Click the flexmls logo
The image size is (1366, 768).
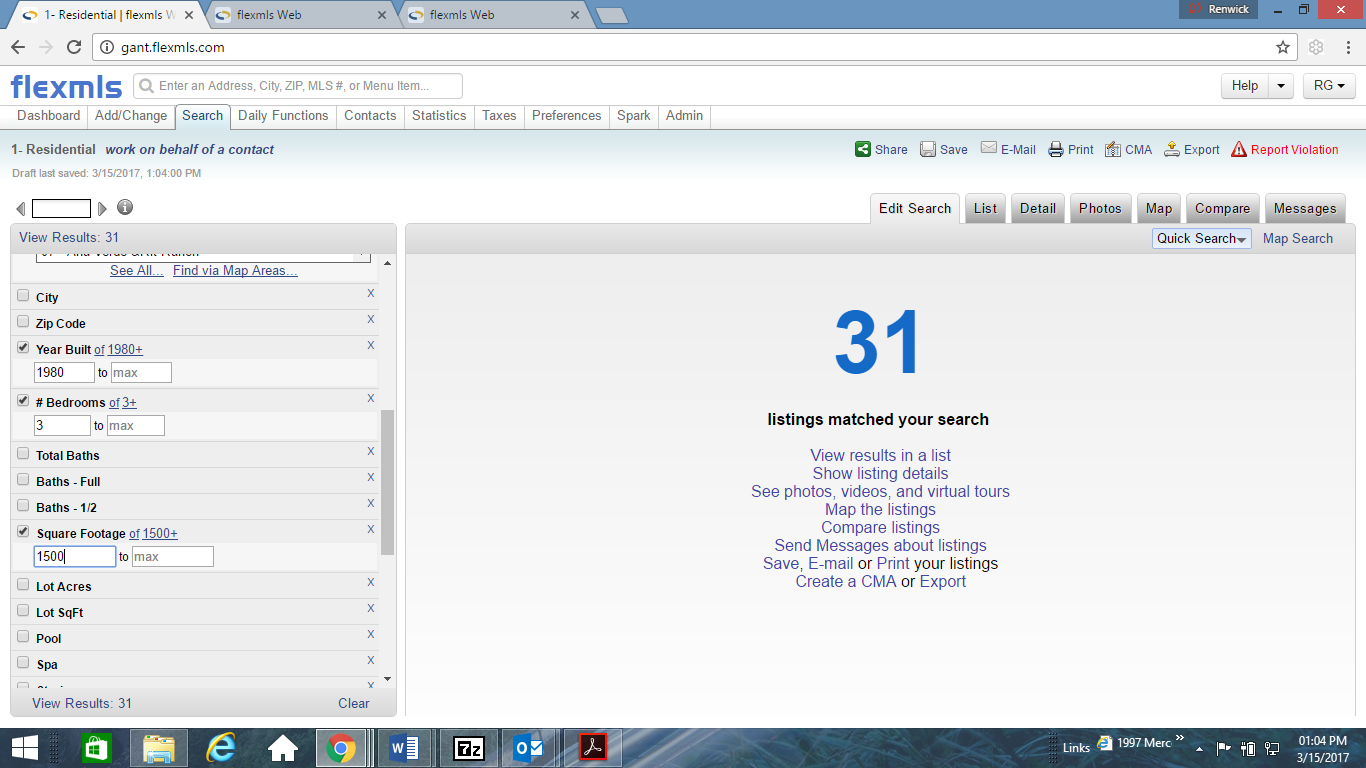pos(66,87)
